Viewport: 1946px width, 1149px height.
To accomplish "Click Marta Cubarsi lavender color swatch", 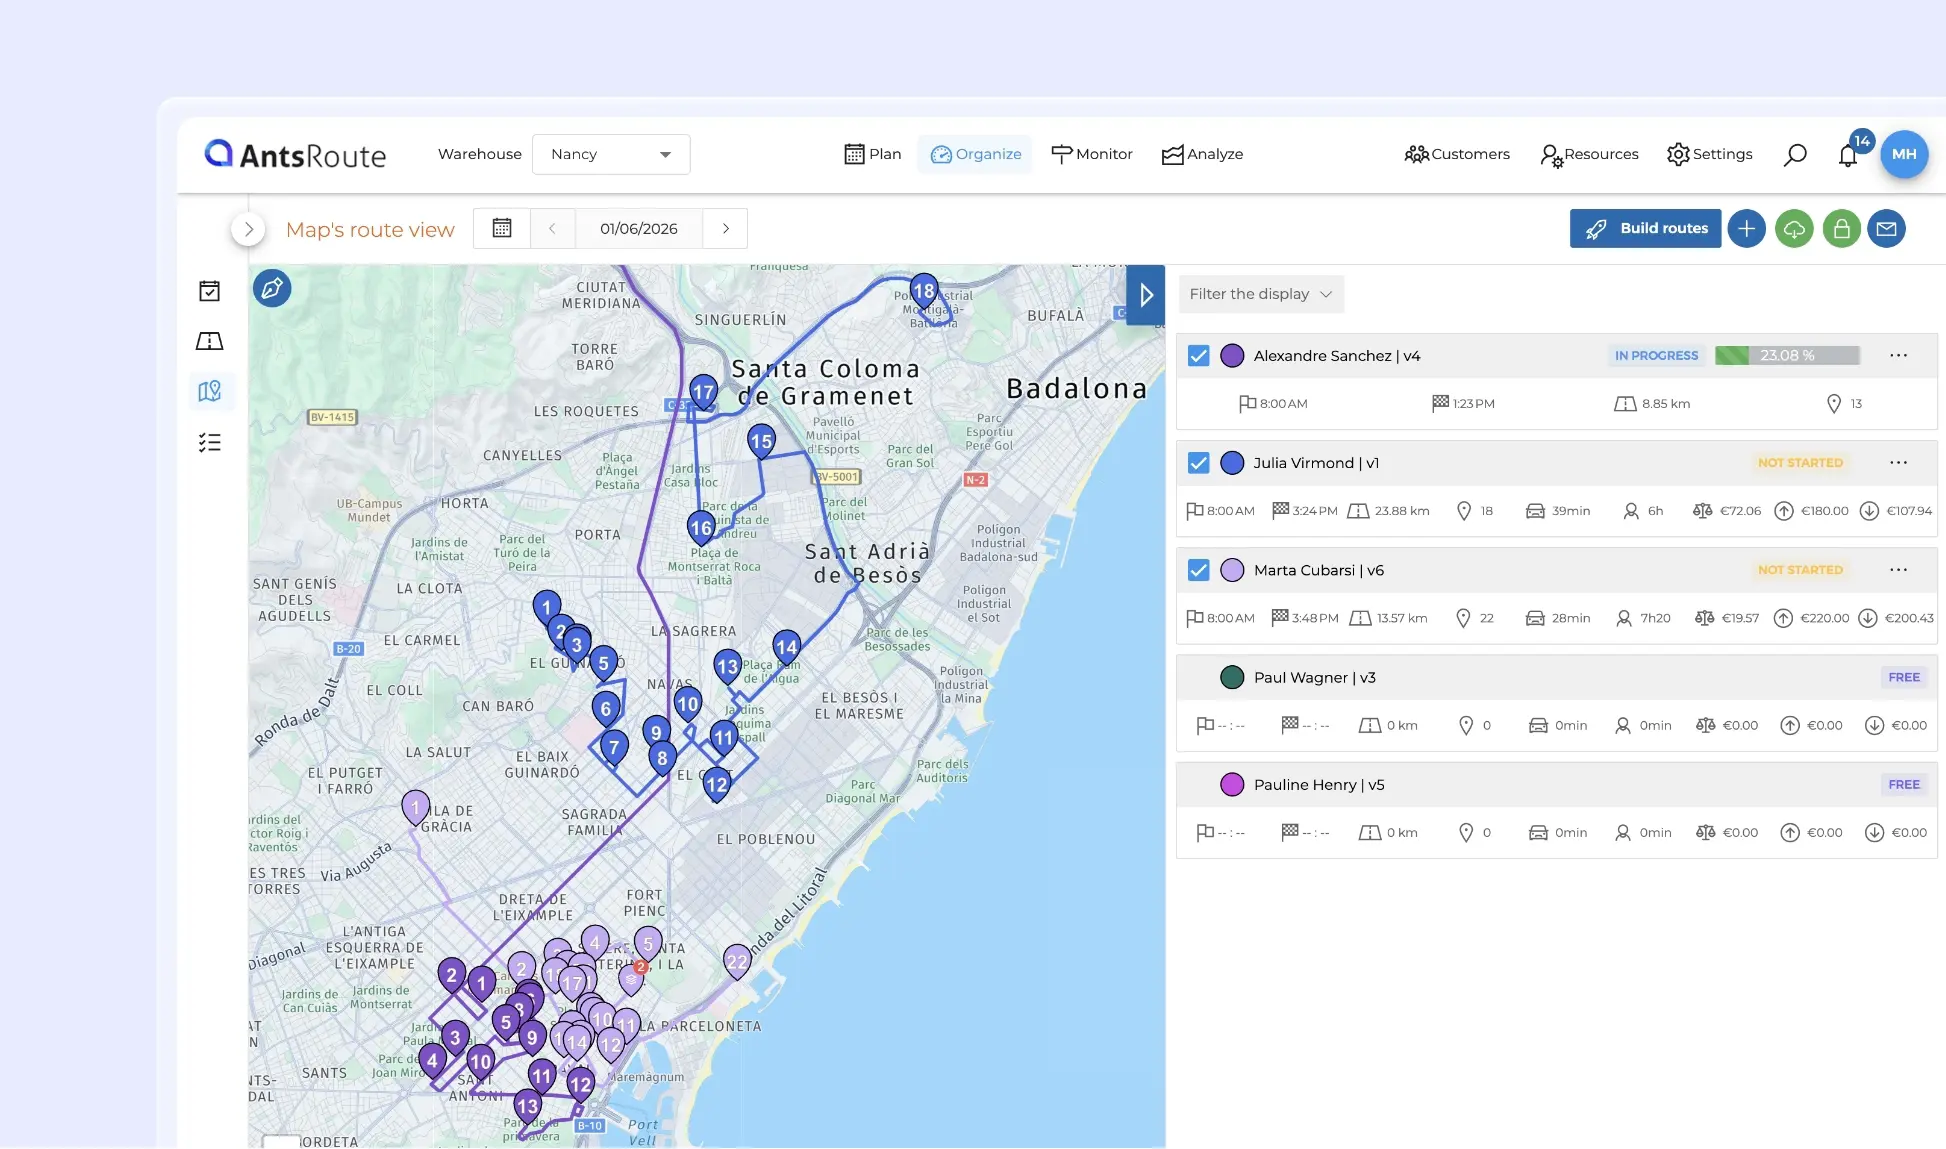I will pyautogui.click(x=1232, y=569).
